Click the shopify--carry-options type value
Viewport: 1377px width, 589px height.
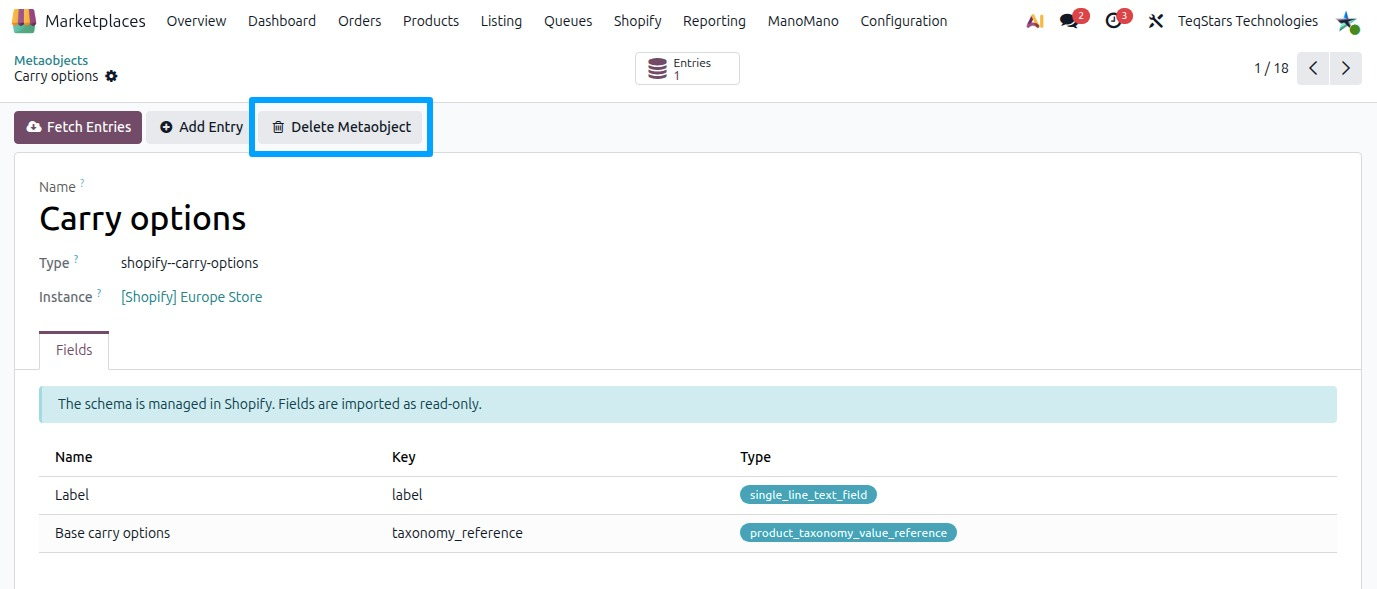tap(190, 263)
